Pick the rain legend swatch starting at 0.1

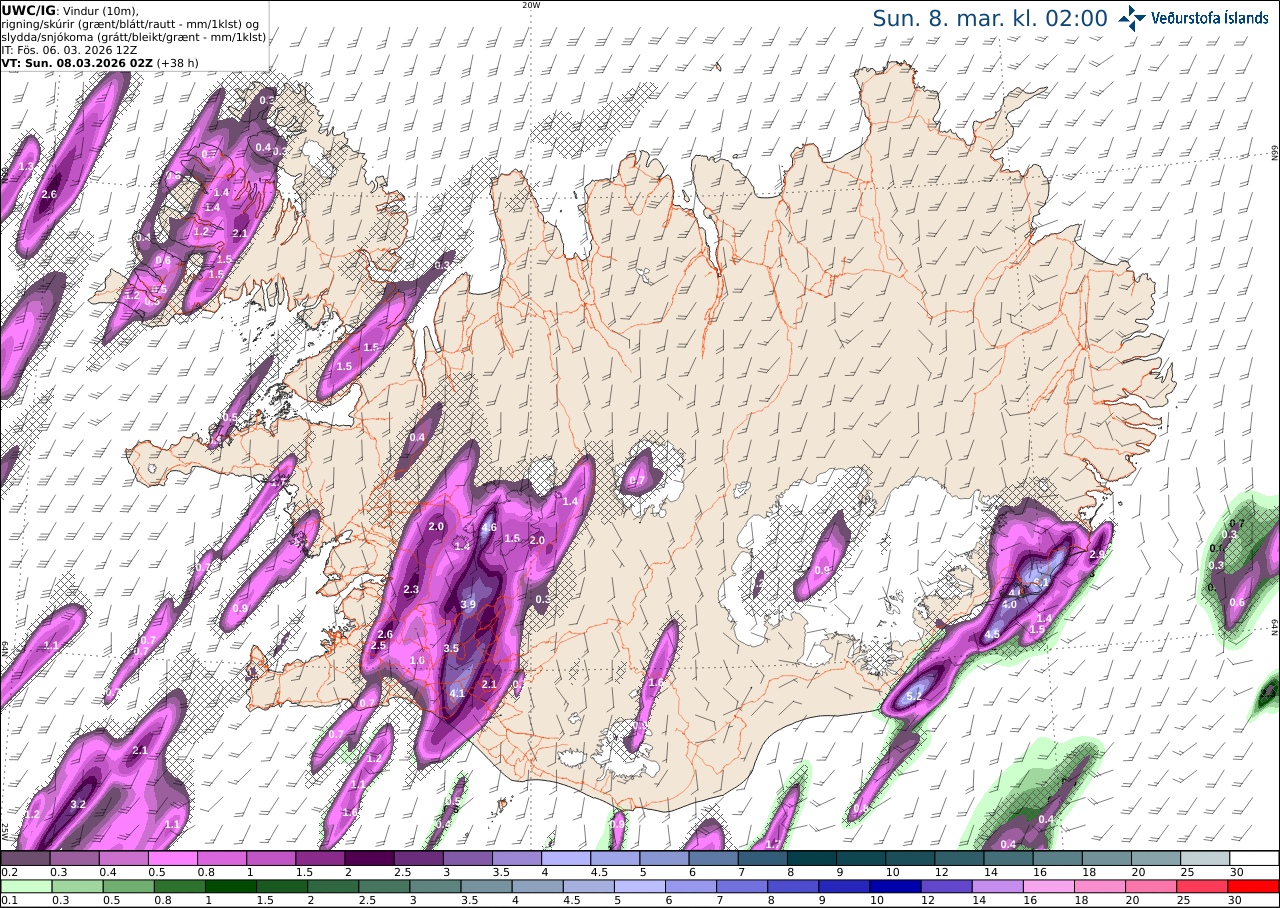pos(25,886)
